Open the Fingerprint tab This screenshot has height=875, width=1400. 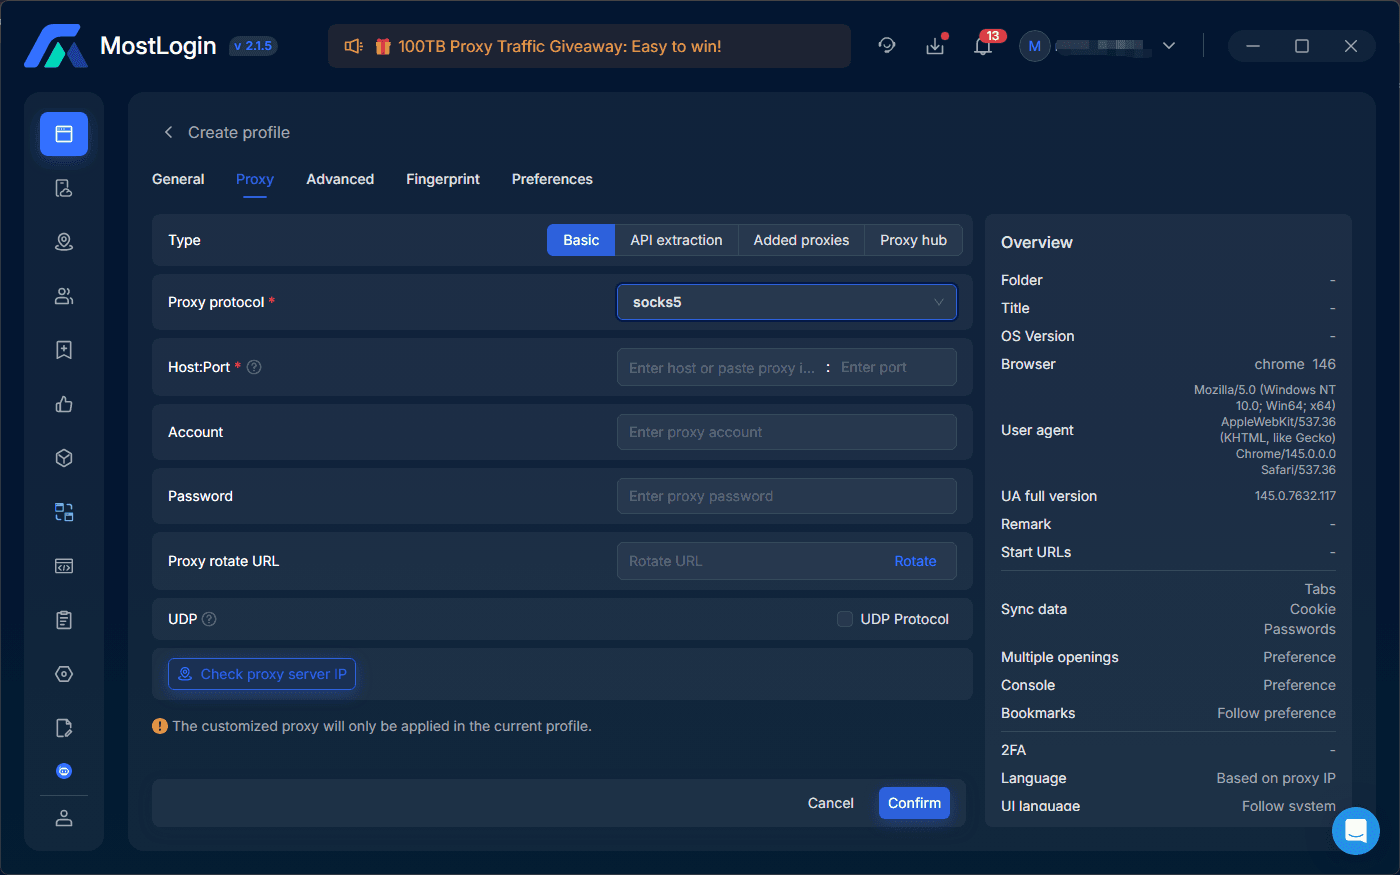(x=443, y=179)
